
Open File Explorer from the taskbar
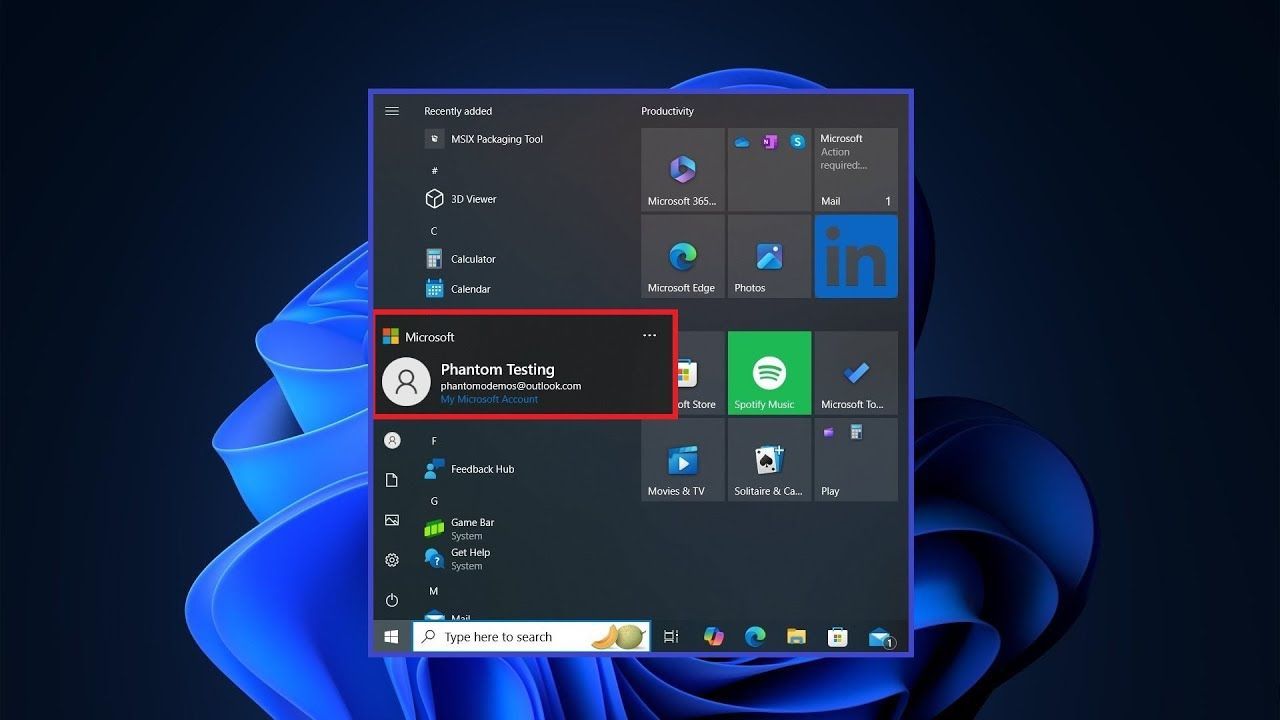[x=796, y=637]
